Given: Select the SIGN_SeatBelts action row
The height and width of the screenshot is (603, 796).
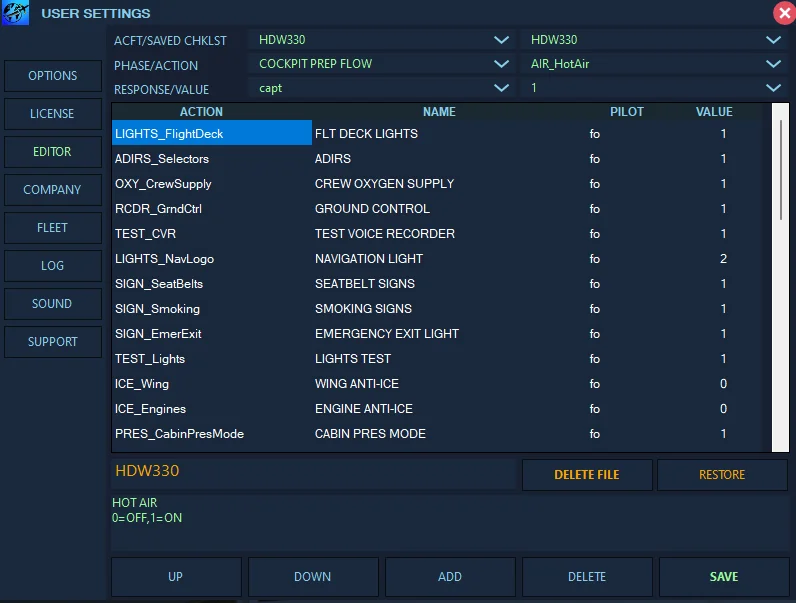Looking at the screenshot, I should pos(212,284).
